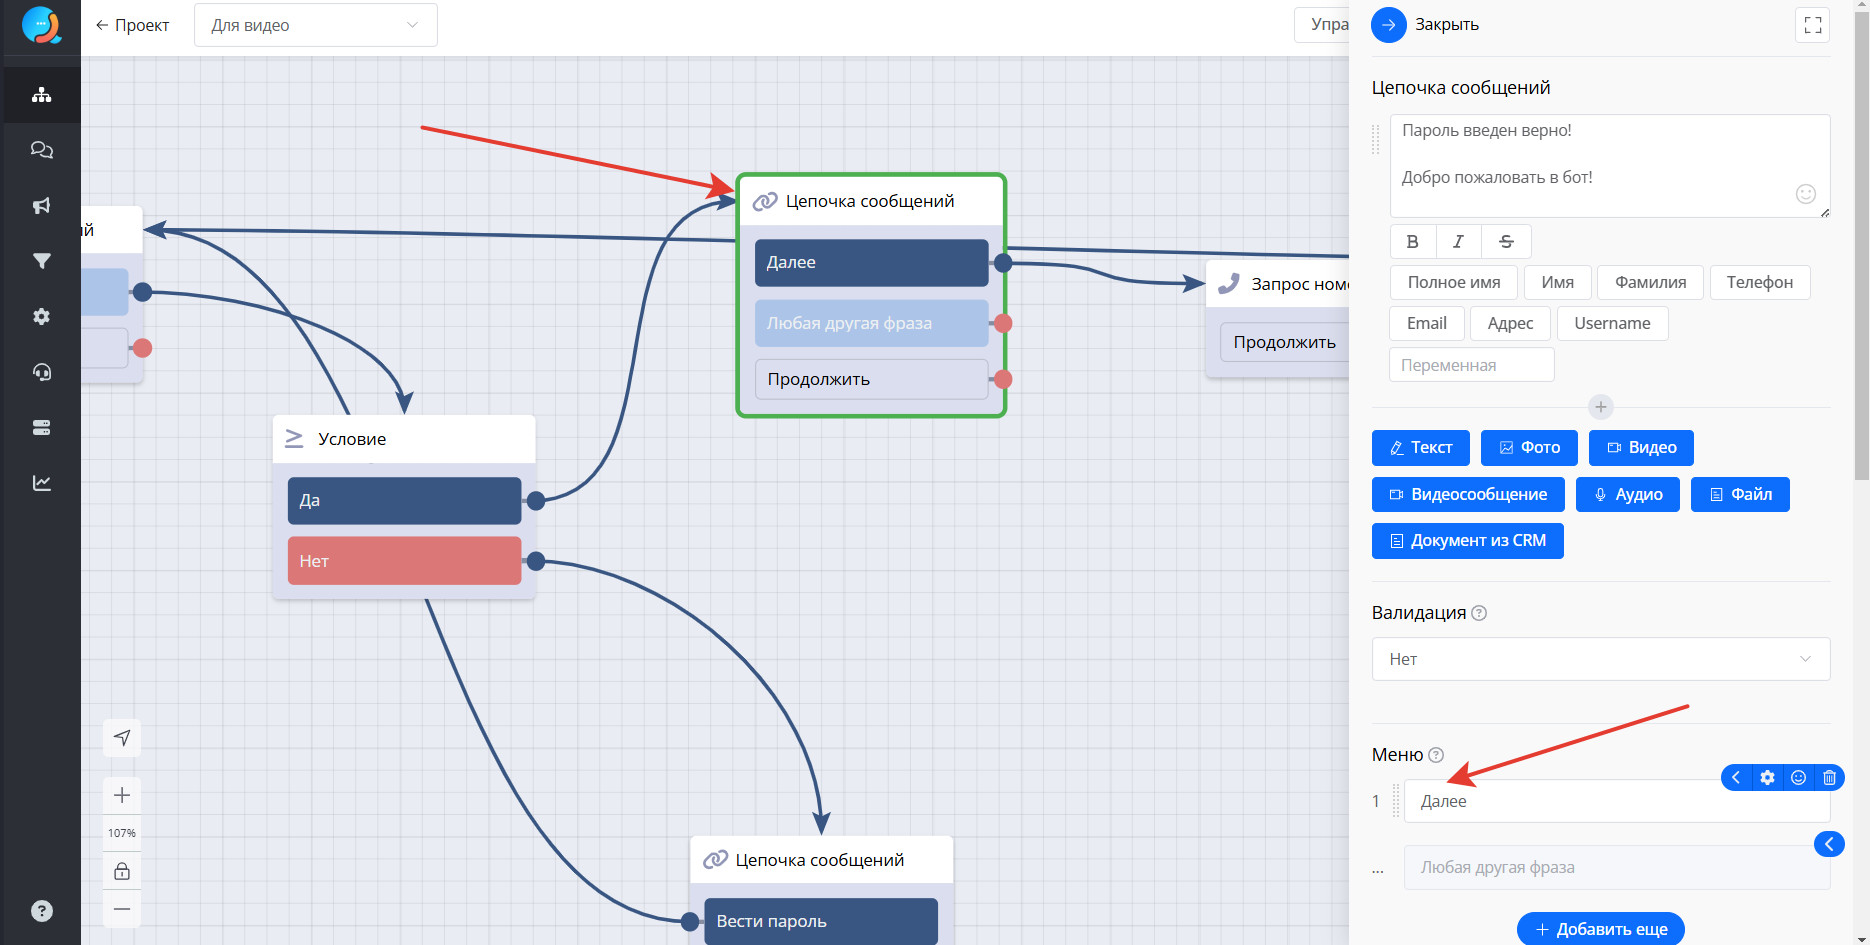Click the emoji icon in message text area

point(1805,194)
